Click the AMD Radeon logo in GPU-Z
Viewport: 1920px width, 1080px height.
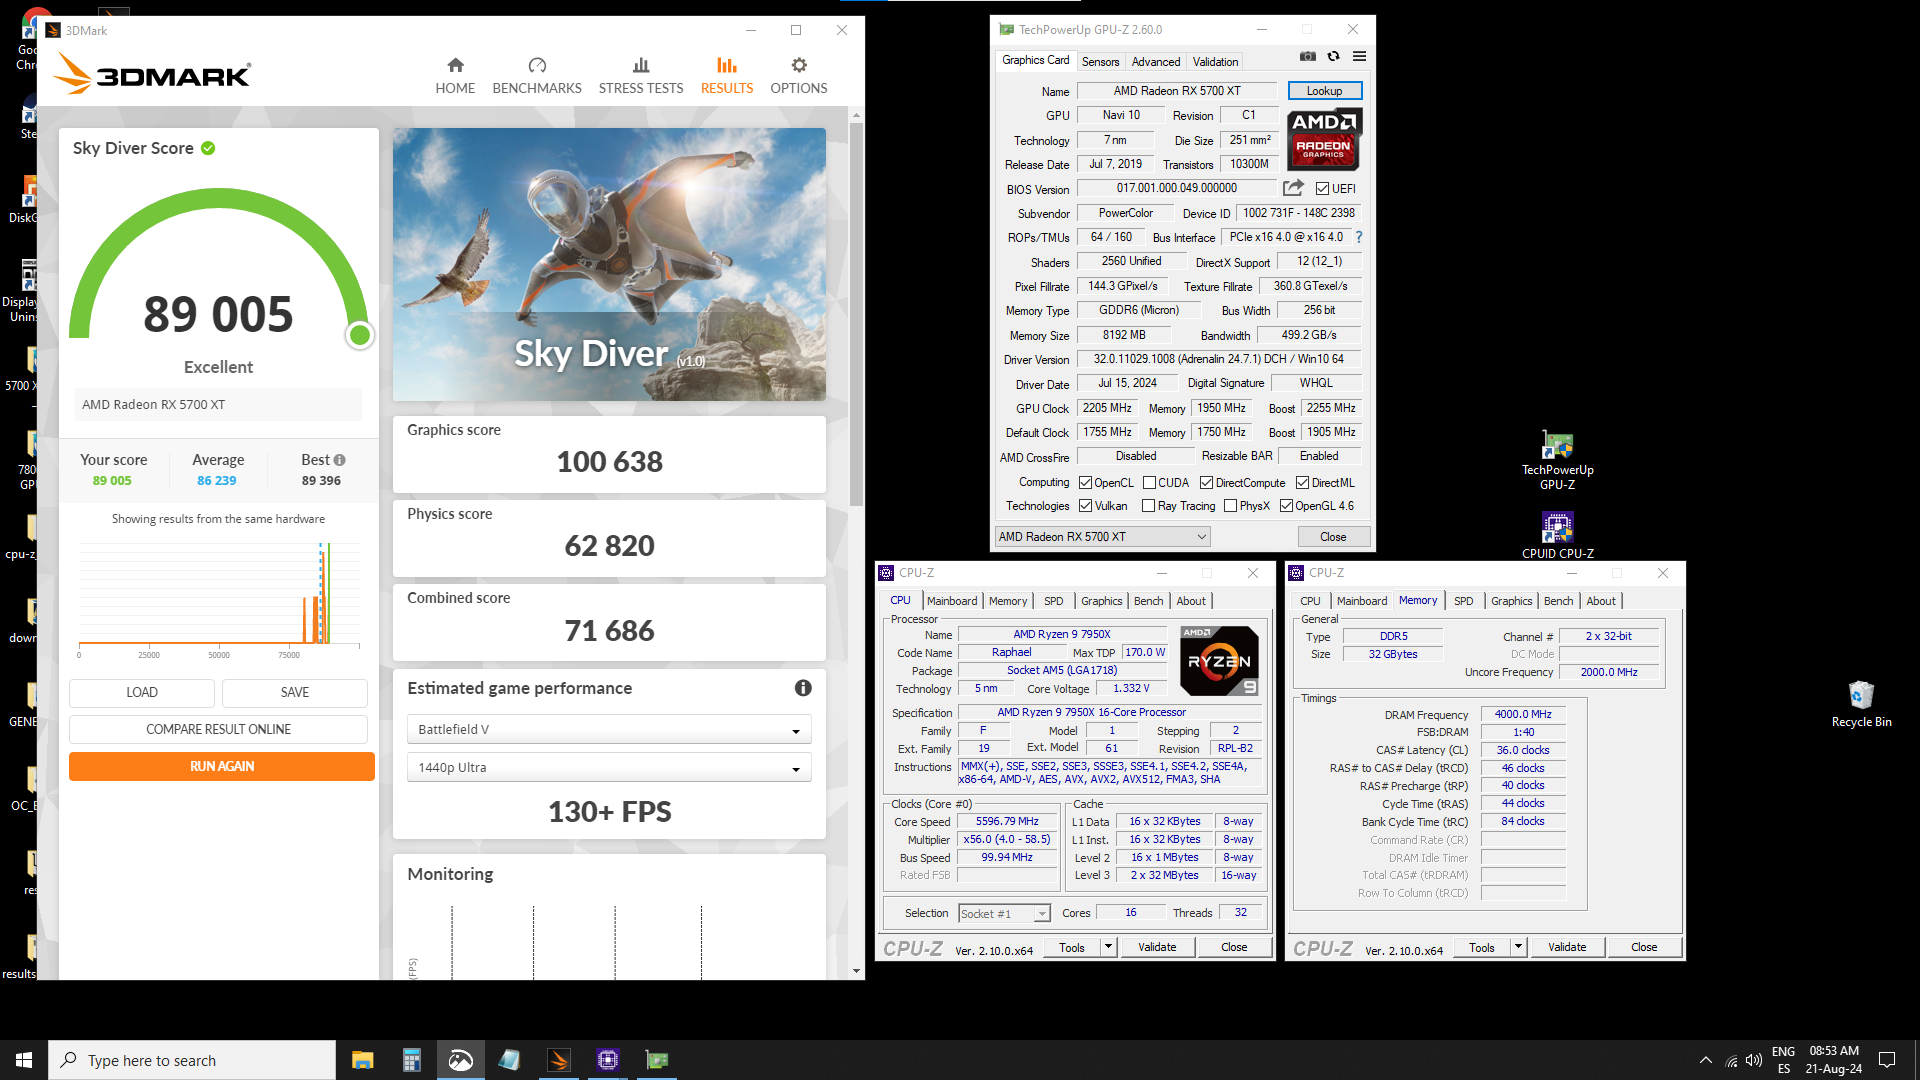[x=1324, y=139]
